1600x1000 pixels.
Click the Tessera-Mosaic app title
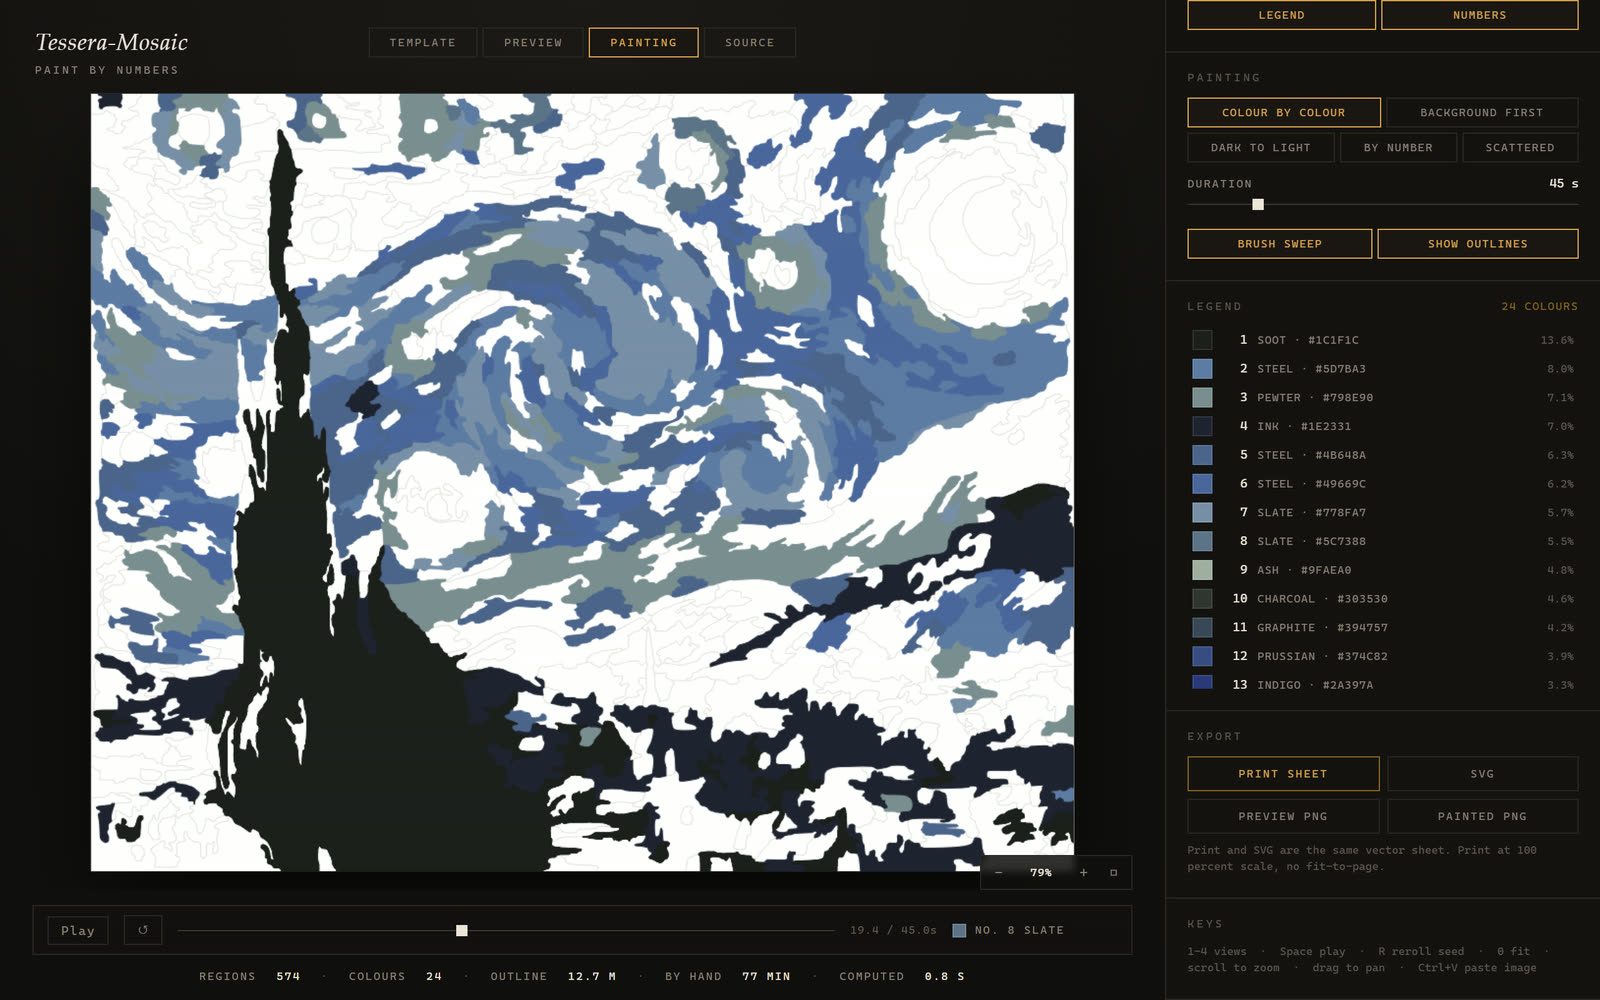111,42
